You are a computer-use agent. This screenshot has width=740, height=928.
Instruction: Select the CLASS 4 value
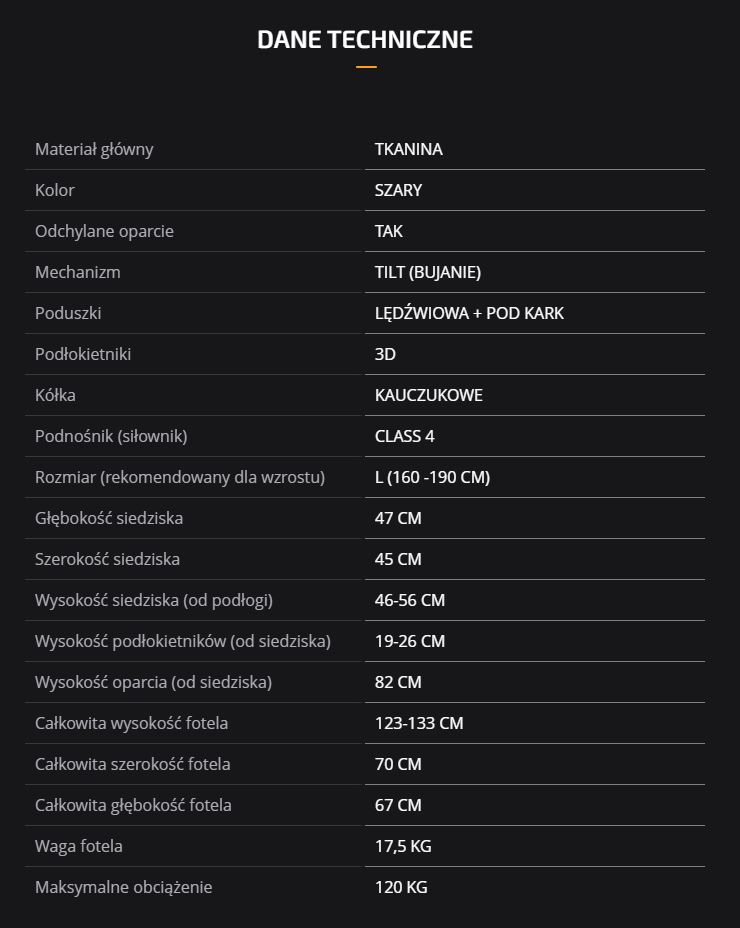click(404, 436)
